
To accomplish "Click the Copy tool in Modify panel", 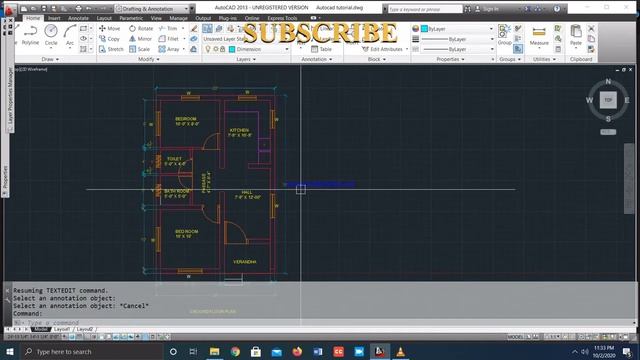I will pyautogui.click(x=109, y=39).
